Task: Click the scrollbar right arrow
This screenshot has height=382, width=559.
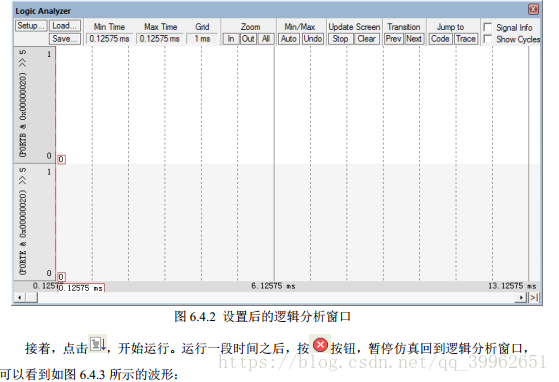Action: click(521, 297)
